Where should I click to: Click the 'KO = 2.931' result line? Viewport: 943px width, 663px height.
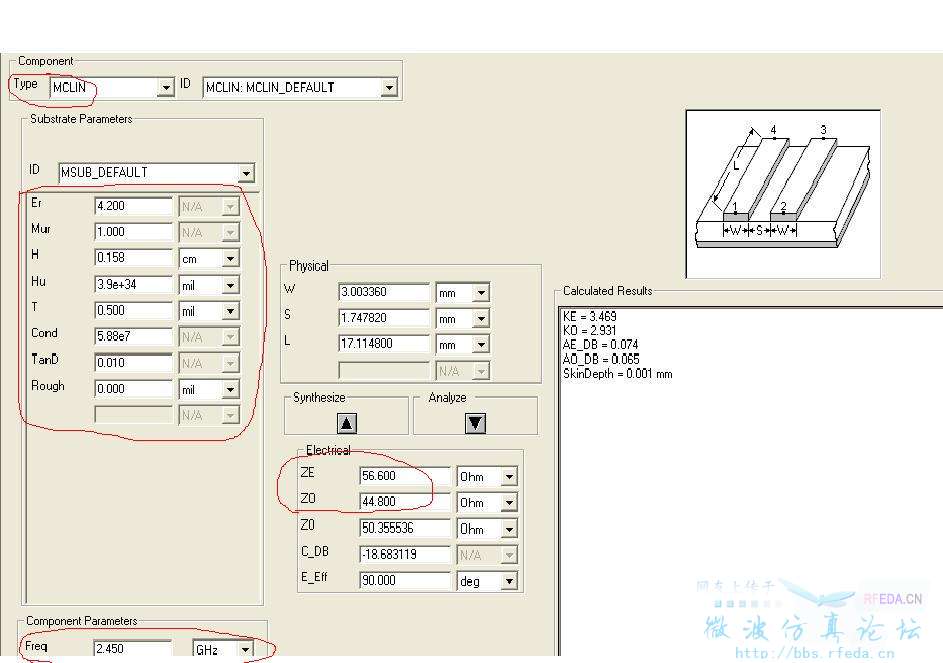pos(589,330)
